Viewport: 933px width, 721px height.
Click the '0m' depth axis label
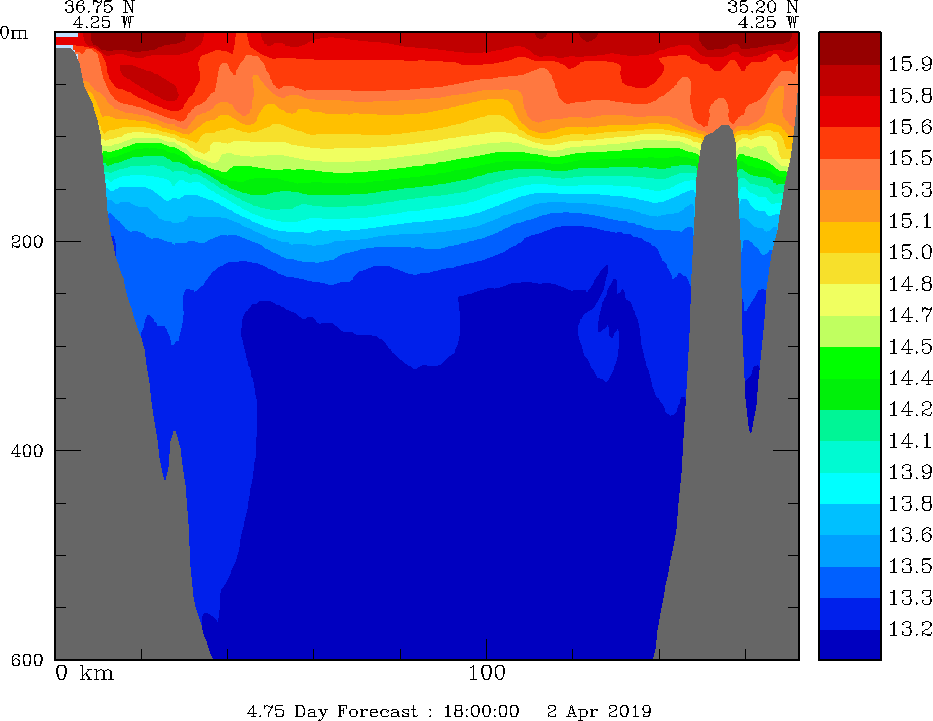pyautogui.click(x=14, y=33)
